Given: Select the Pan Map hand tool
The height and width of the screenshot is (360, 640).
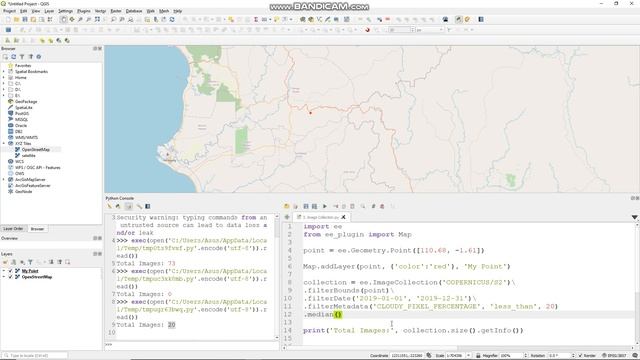Looking at the screenshot, I should 64,20.
